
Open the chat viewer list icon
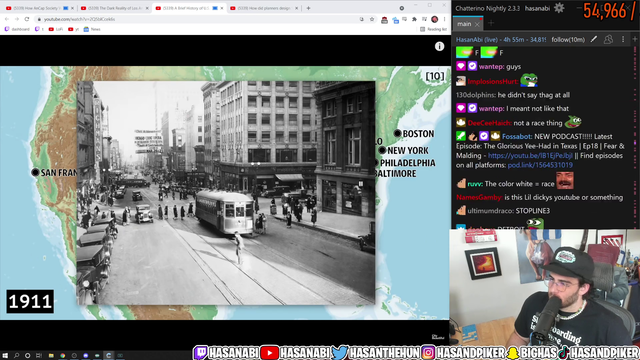click(x=608, y=39)
